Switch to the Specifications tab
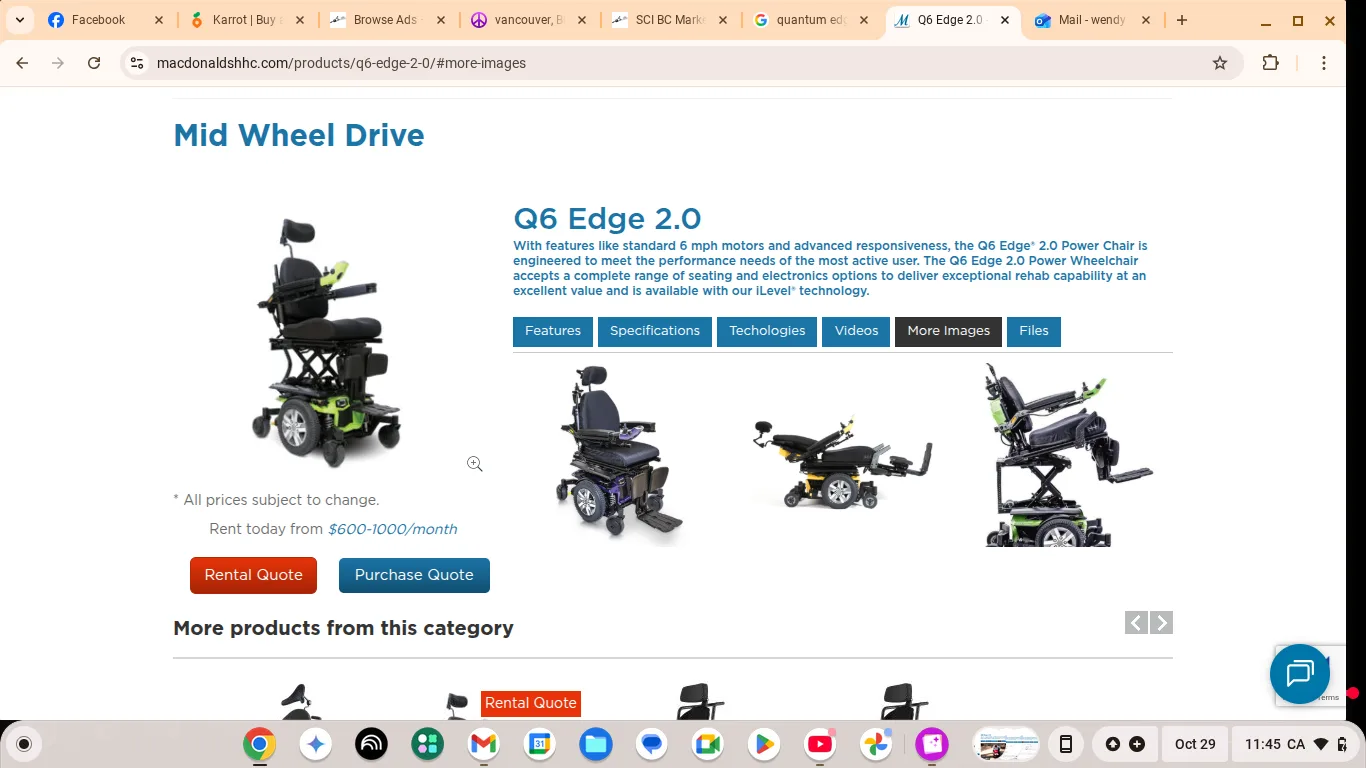Image resolution: width=1366 pixels, height=768 pixels. click(x=654, y=331)
